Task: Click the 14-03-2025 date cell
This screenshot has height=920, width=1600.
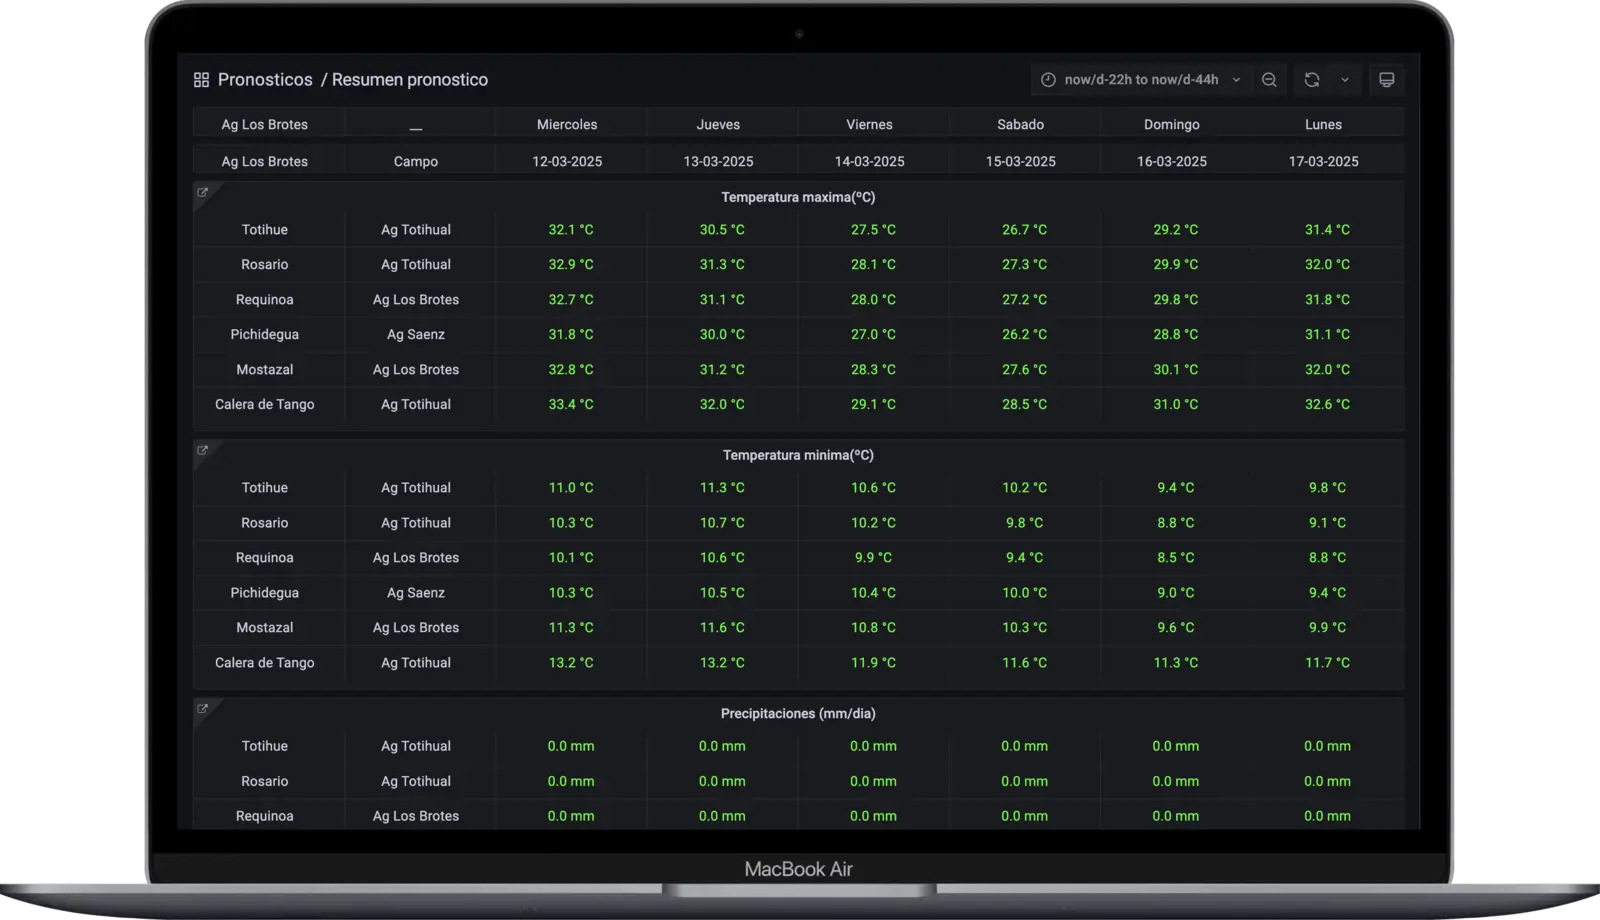Action: click(869, 162)
